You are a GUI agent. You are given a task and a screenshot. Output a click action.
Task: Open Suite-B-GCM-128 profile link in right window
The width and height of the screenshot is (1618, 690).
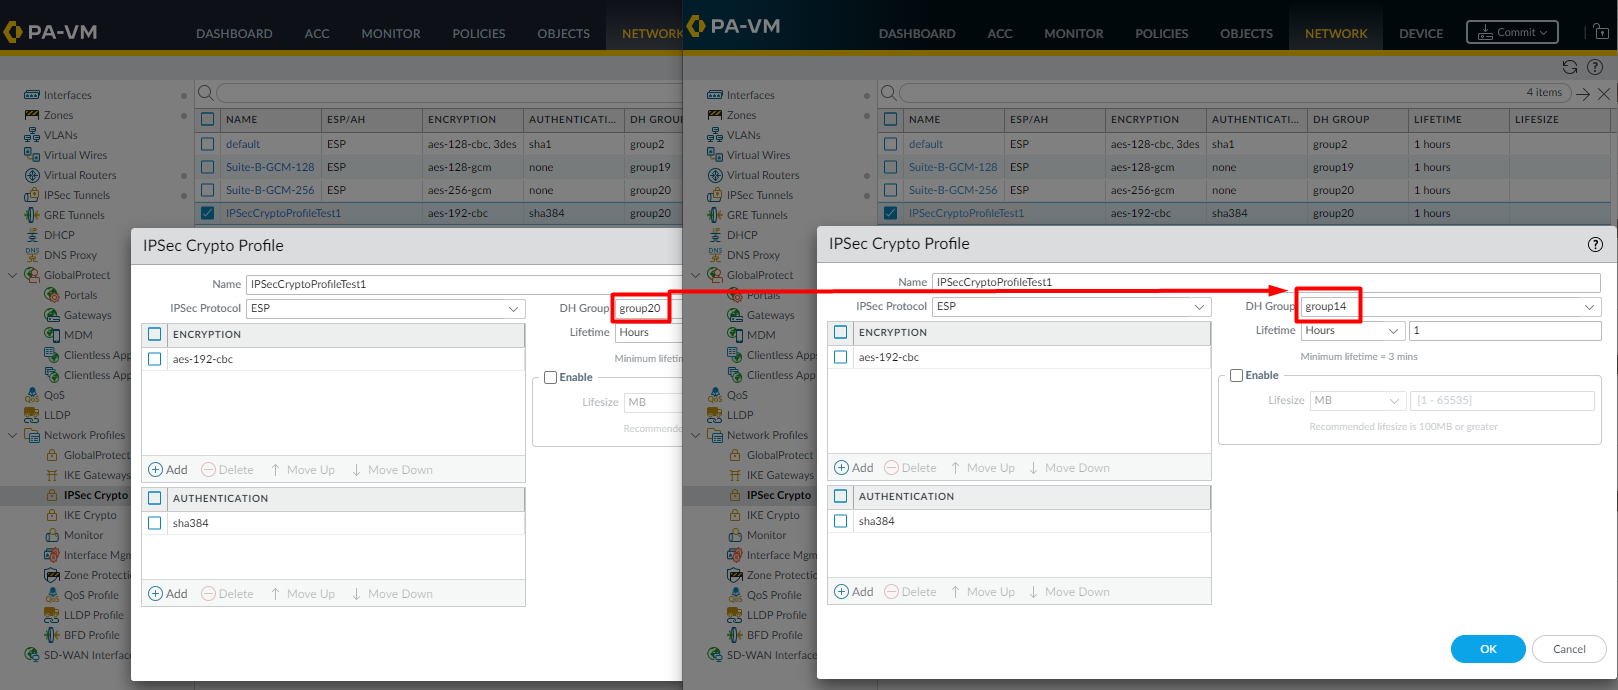(953, 167)
